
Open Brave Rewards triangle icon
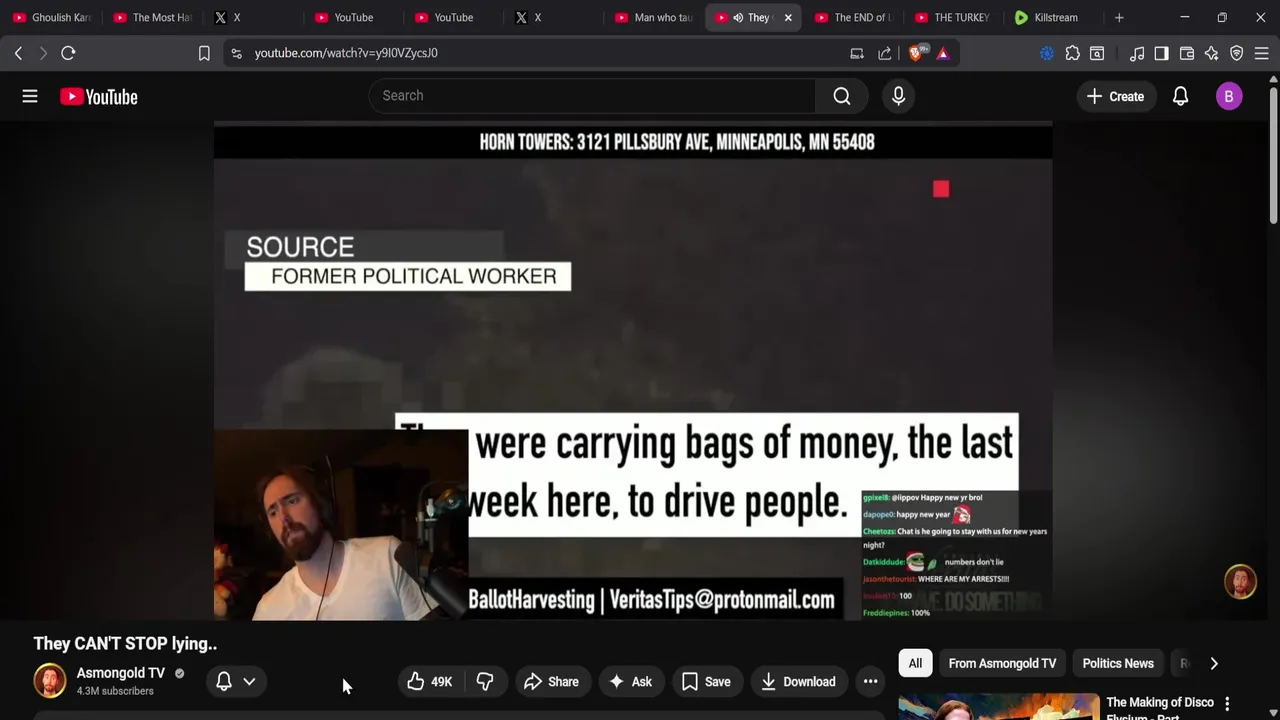943,53
